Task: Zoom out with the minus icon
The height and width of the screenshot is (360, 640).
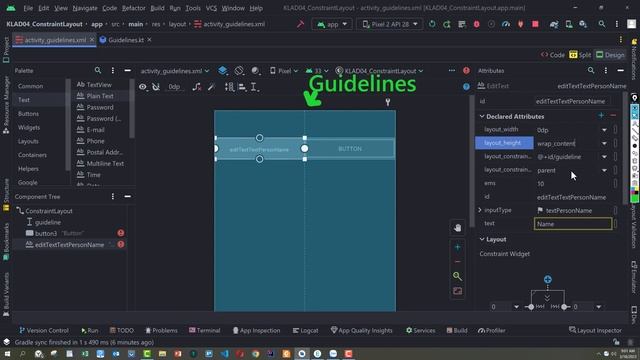Action: point(458,262)
